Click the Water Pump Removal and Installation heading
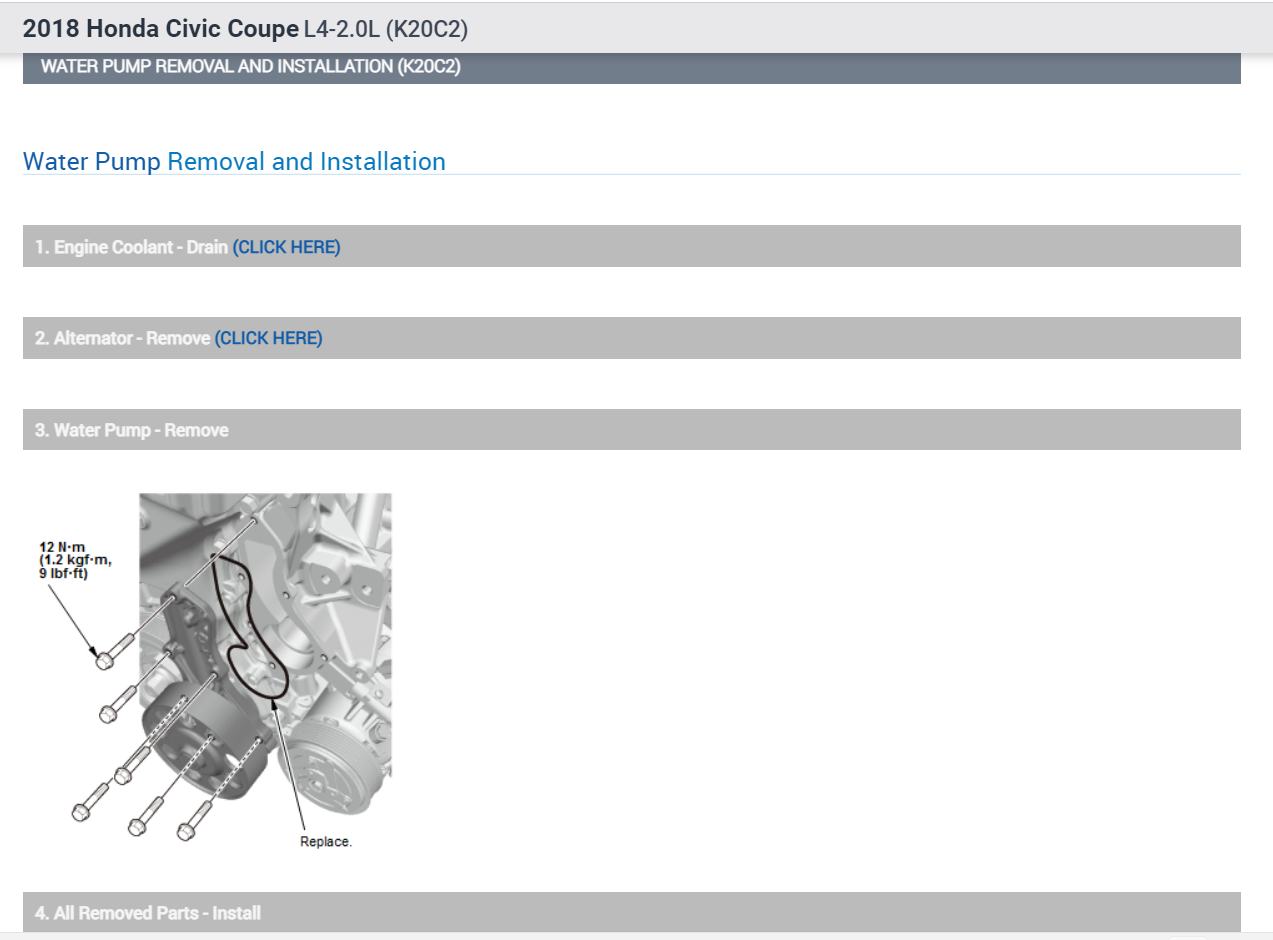Viewport: 1273px width, 940px height. tap(234, 161)
